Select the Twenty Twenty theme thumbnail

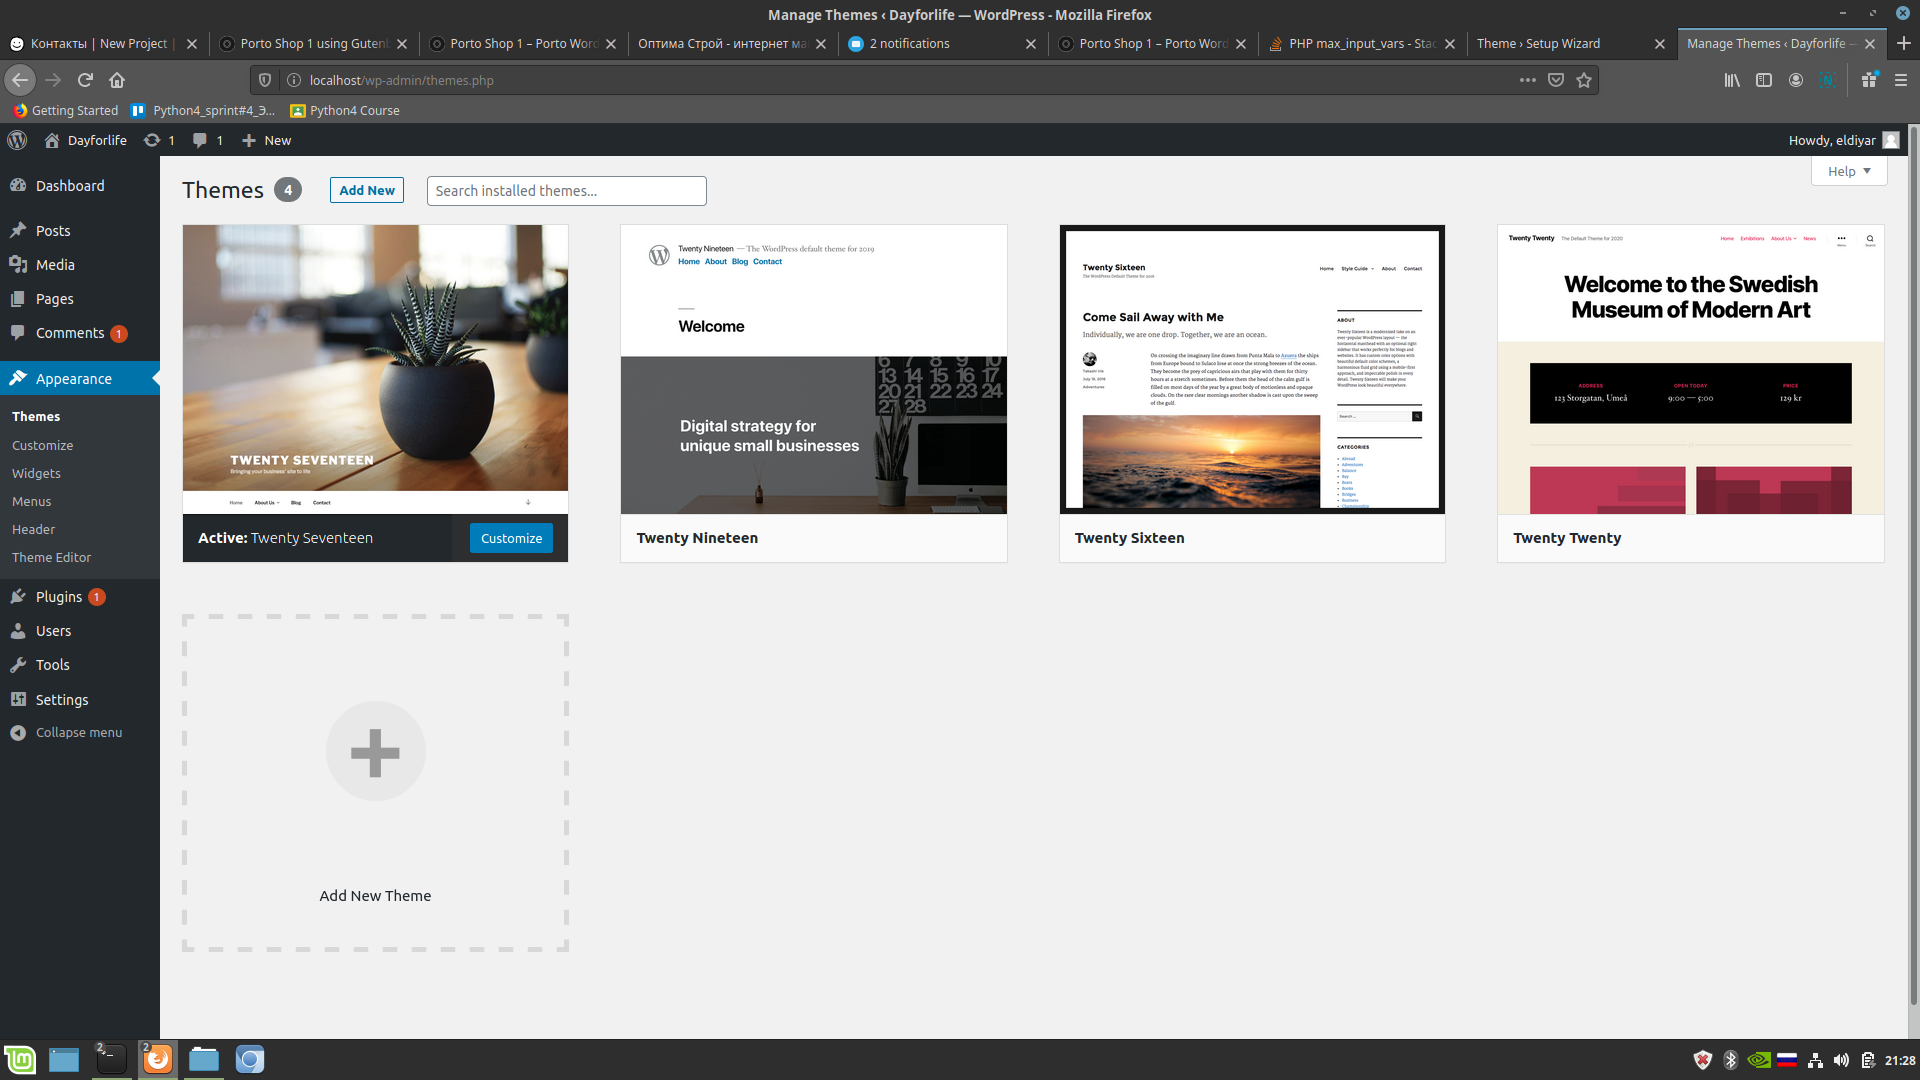pyautogui.click(x=1691, y=369)
